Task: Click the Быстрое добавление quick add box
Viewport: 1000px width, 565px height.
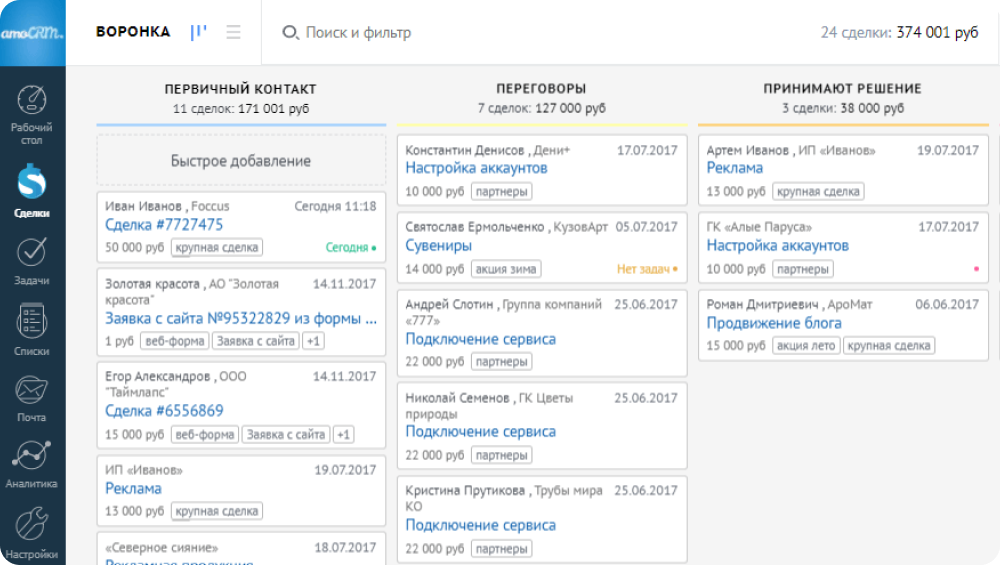Action: [x=241, y=160]
